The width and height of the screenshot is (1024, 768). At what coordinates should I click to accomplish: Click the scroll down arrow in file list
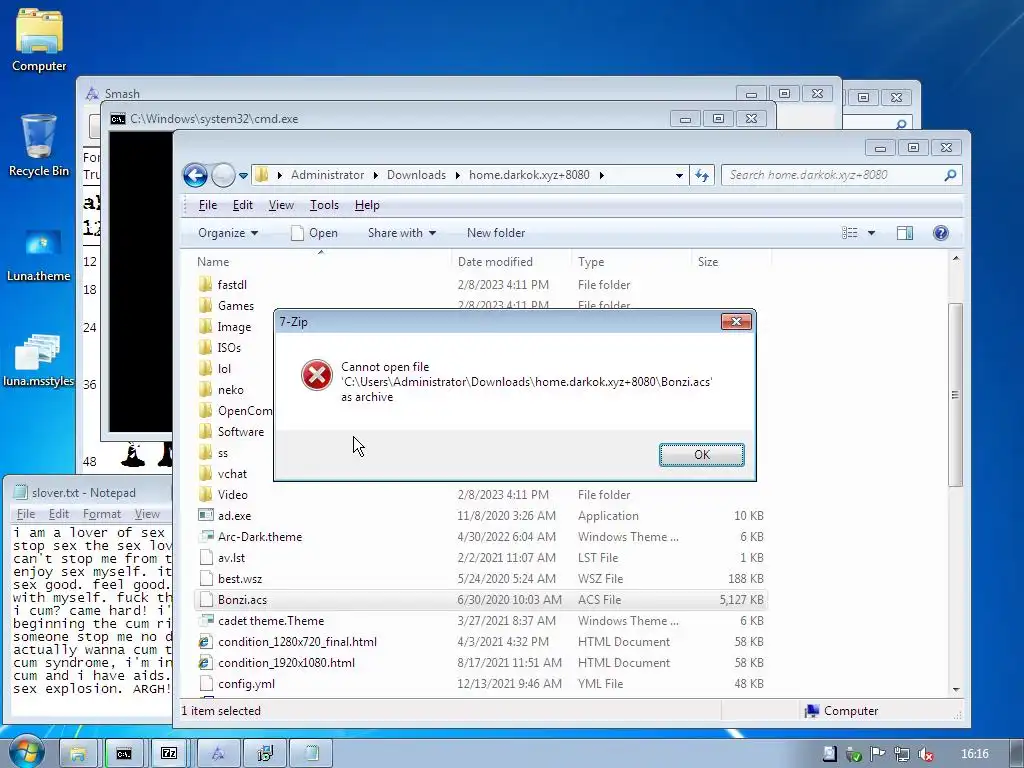tap(955, 690)
